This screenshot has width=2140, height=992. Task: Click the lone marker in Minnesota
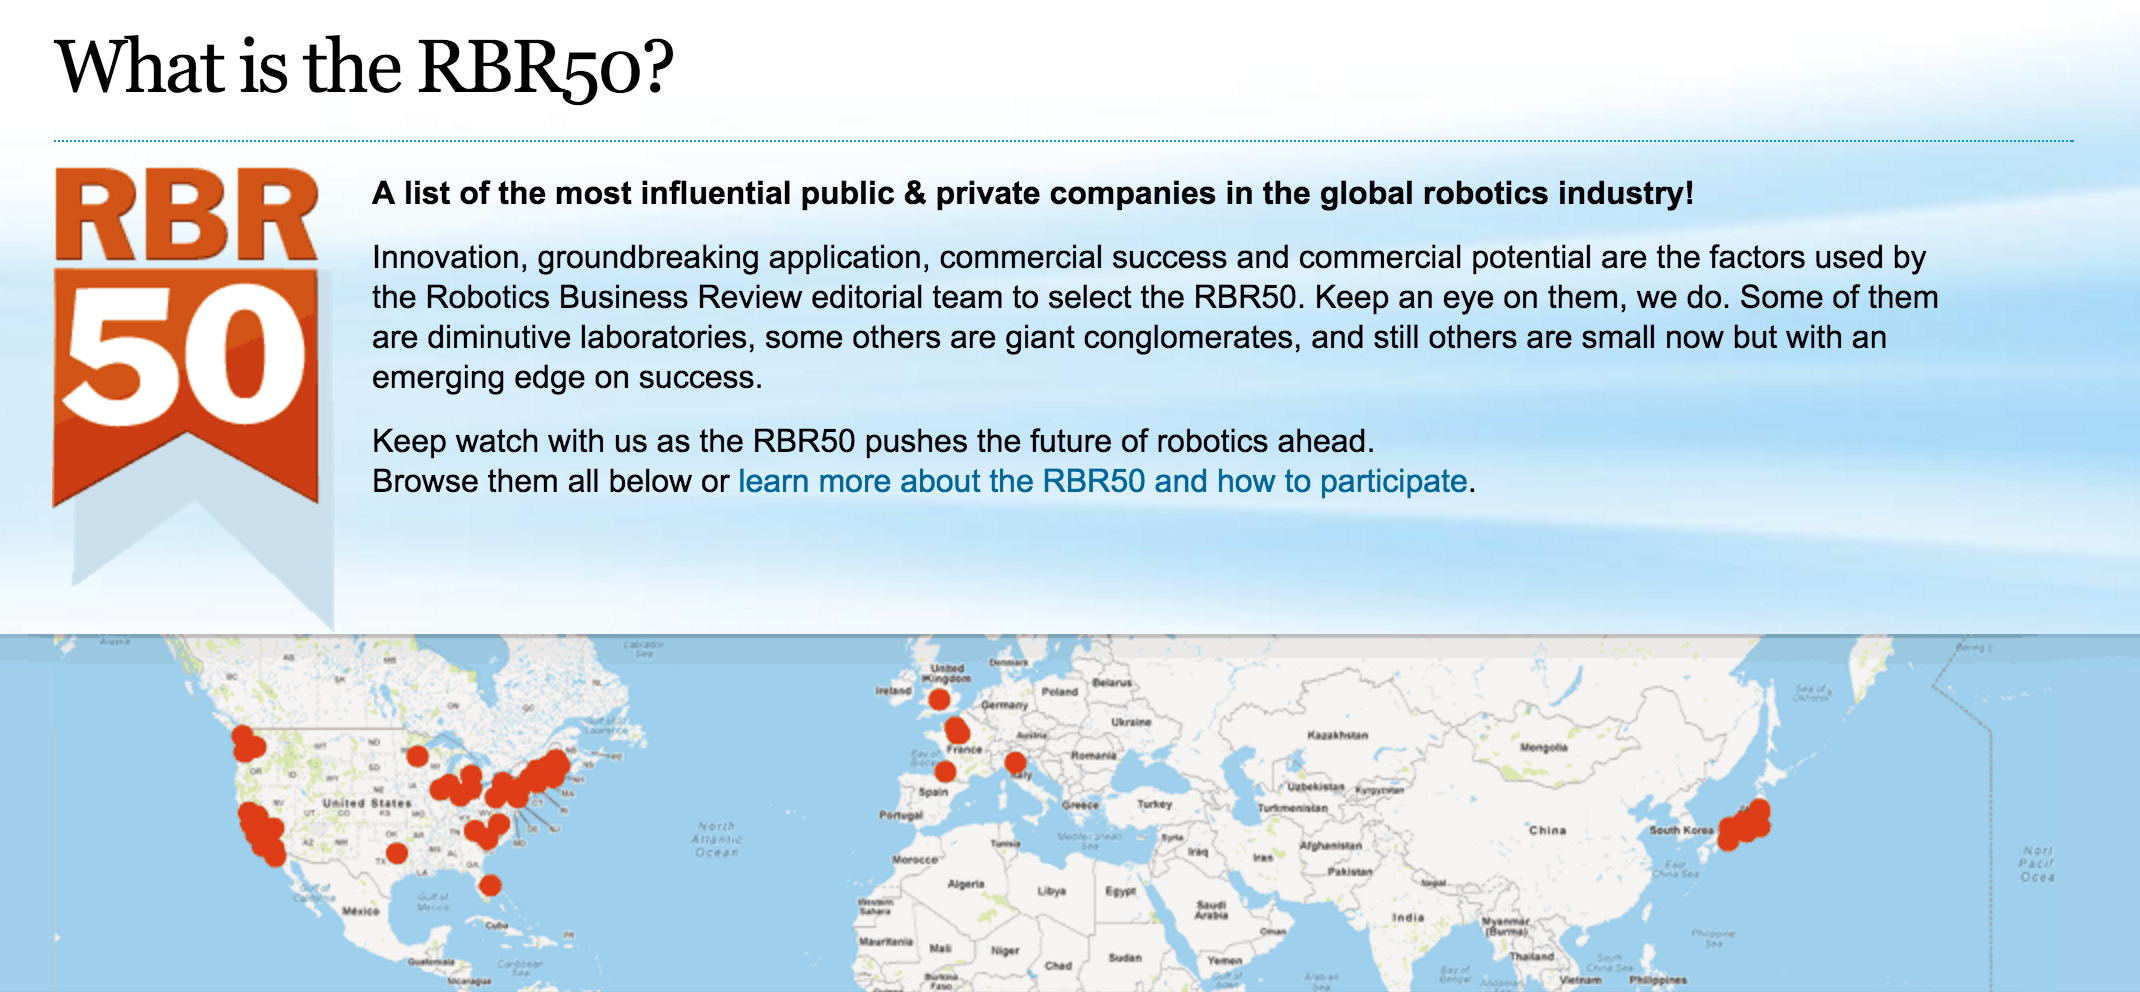click(x=418, y=756)
